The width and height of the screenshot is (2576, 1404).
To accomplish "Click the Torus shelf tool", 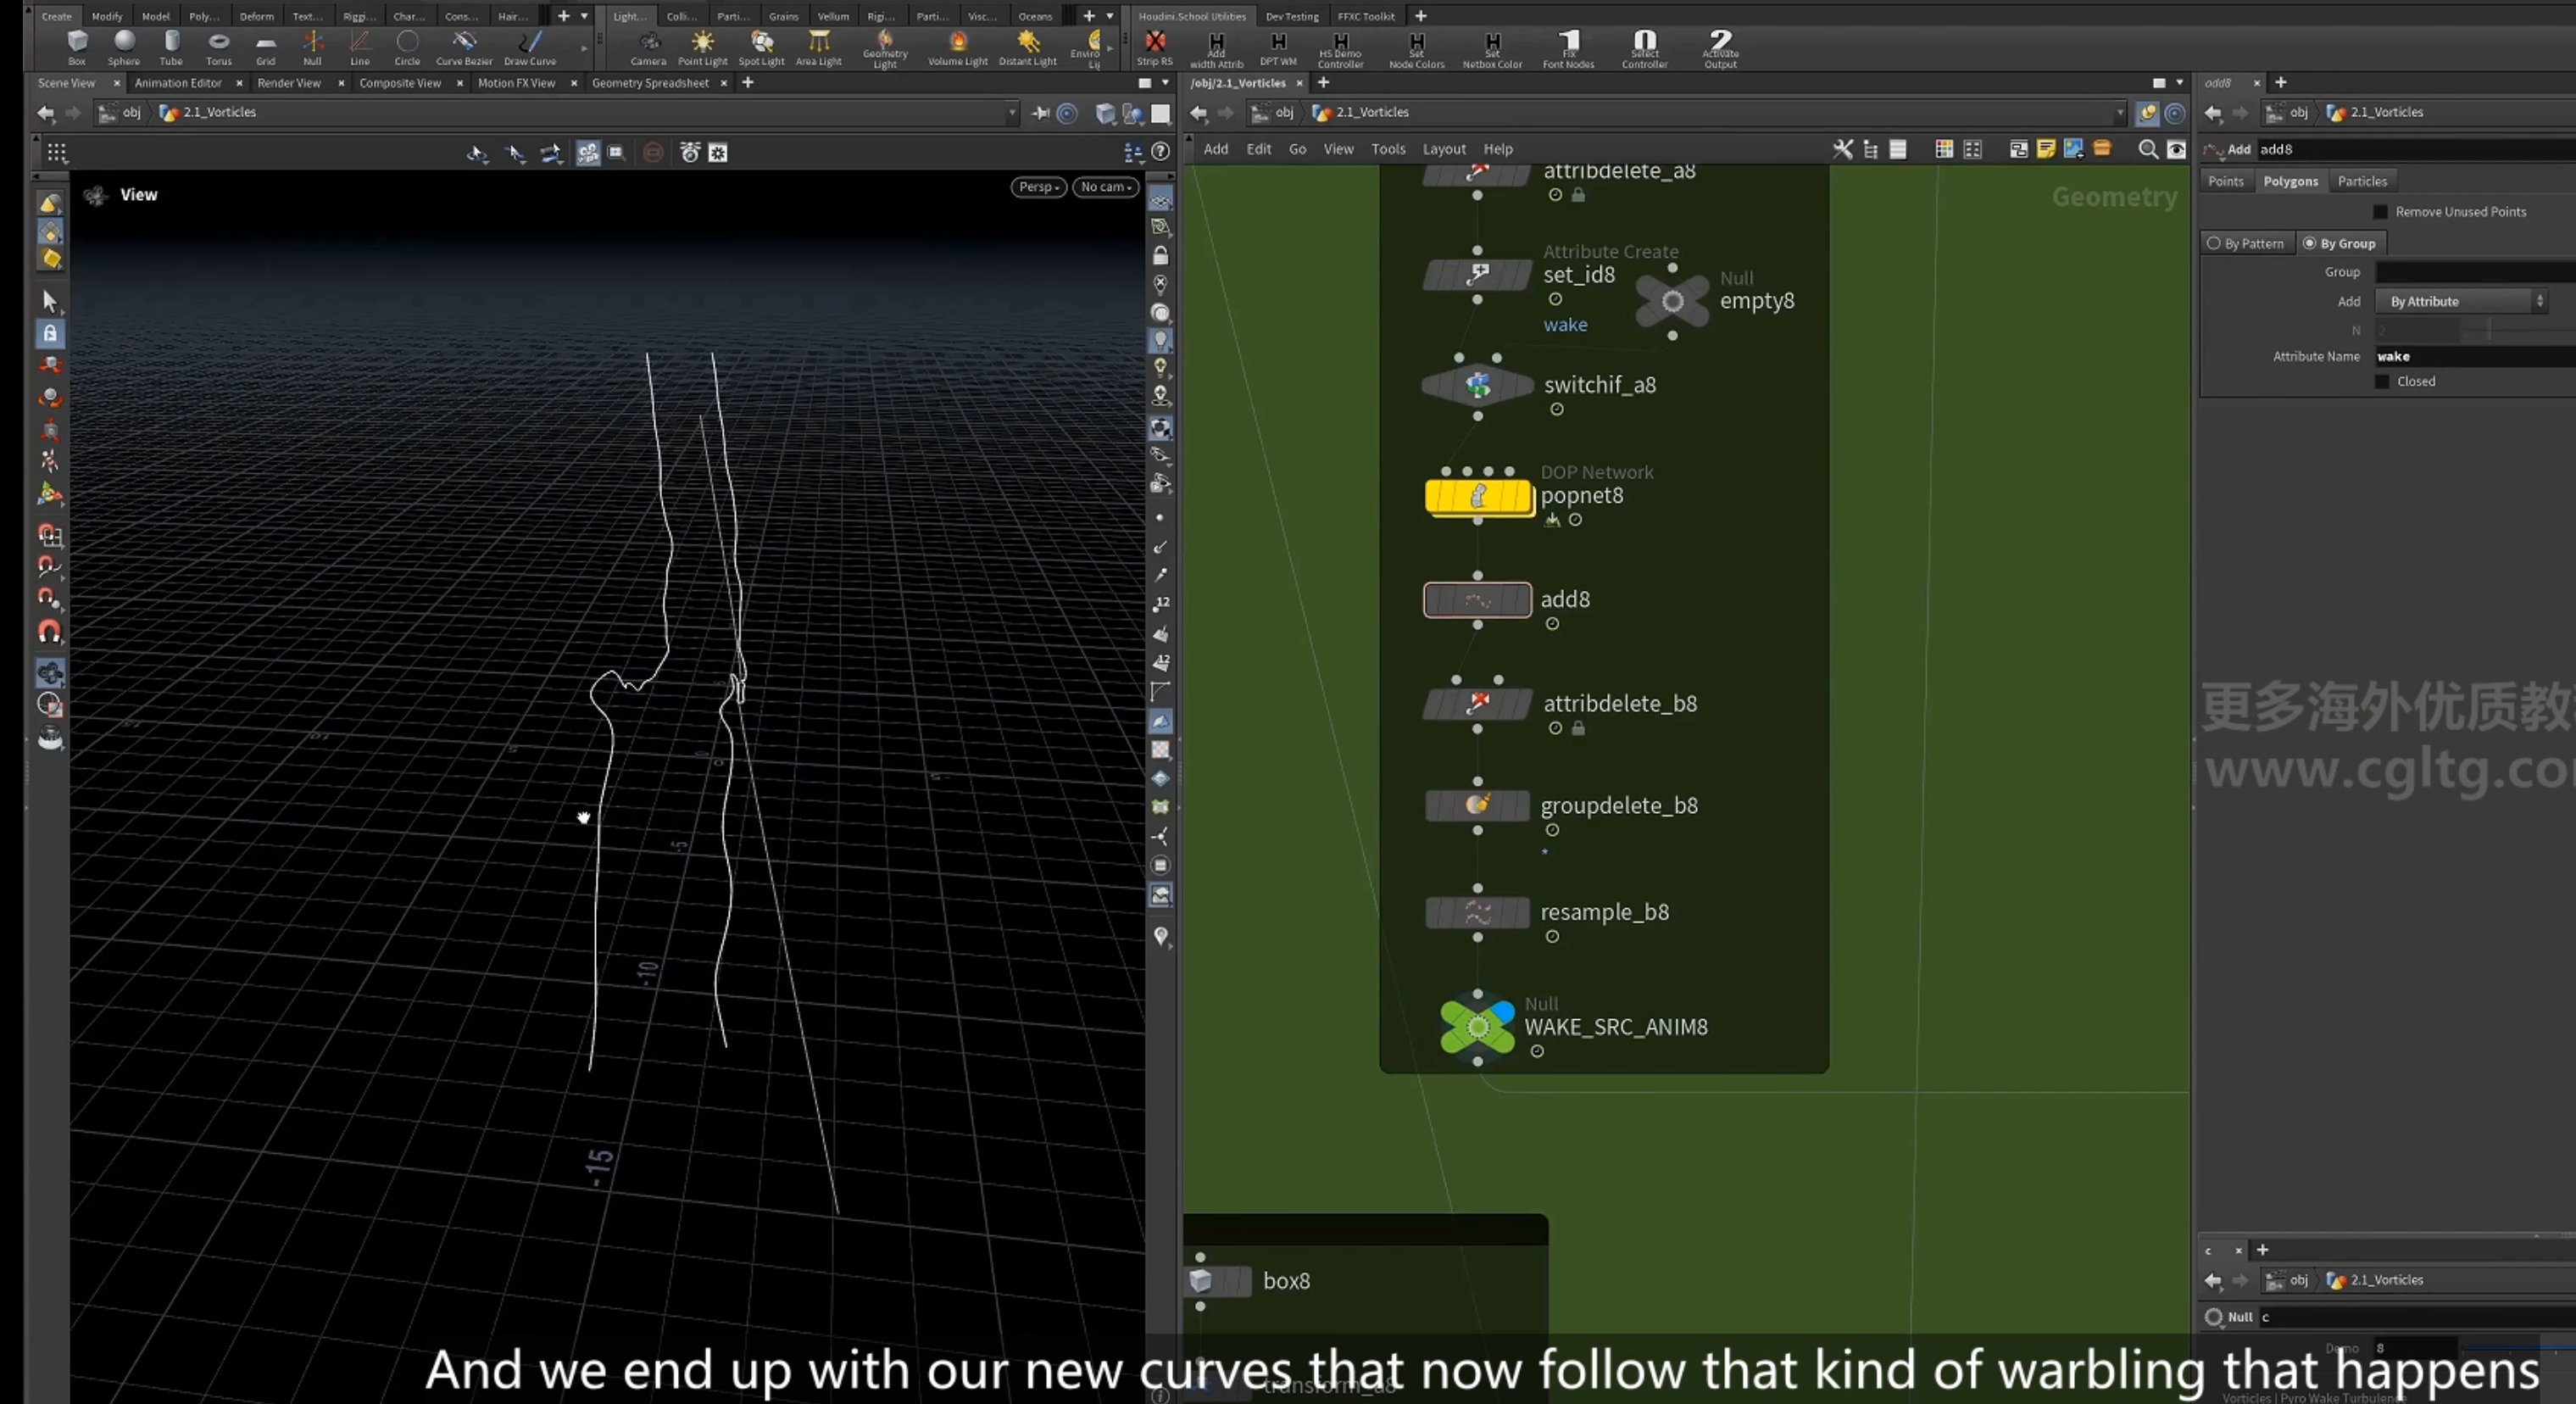I will (x=218, y=46).
